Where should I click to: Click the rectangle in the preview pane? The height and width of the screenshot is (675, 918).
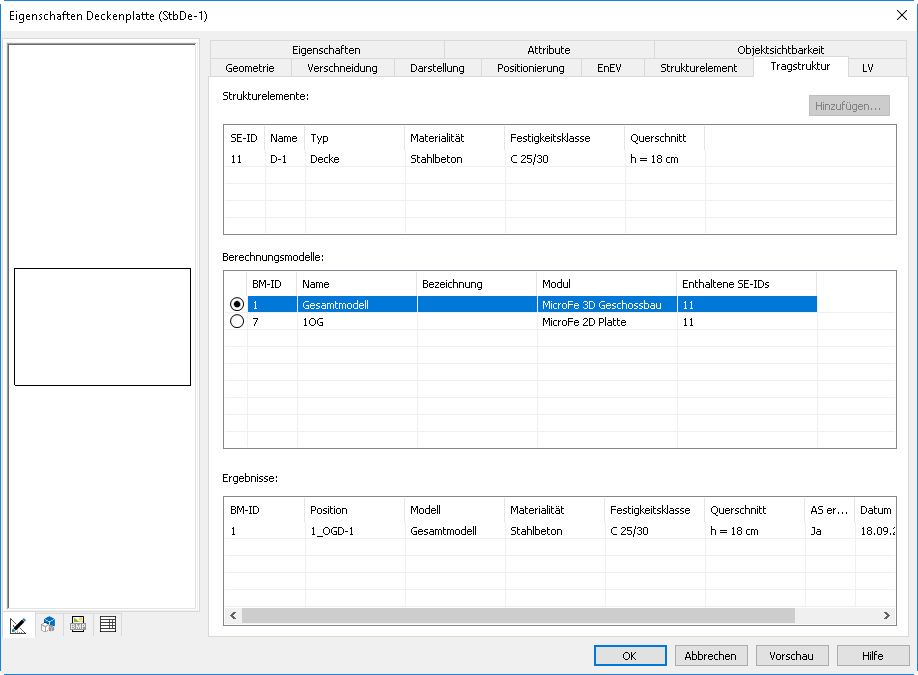pyautogui.click(x=102, y=327)
